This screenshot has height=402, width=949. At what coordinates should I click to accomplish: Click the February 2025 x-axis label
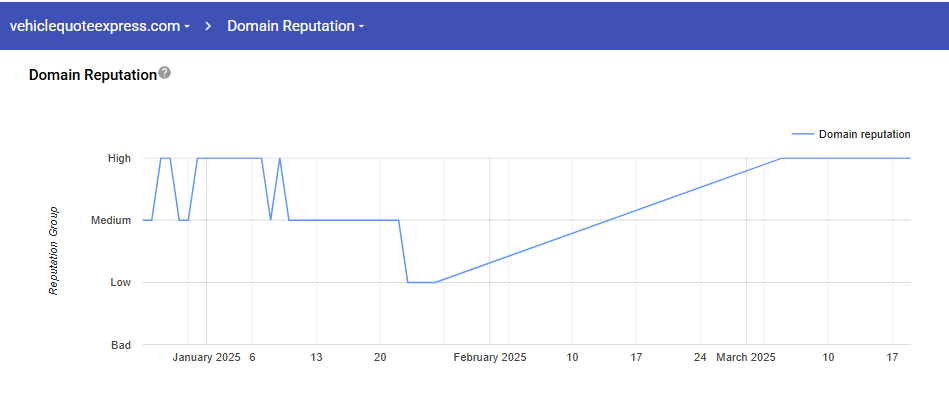pos(490,357)
